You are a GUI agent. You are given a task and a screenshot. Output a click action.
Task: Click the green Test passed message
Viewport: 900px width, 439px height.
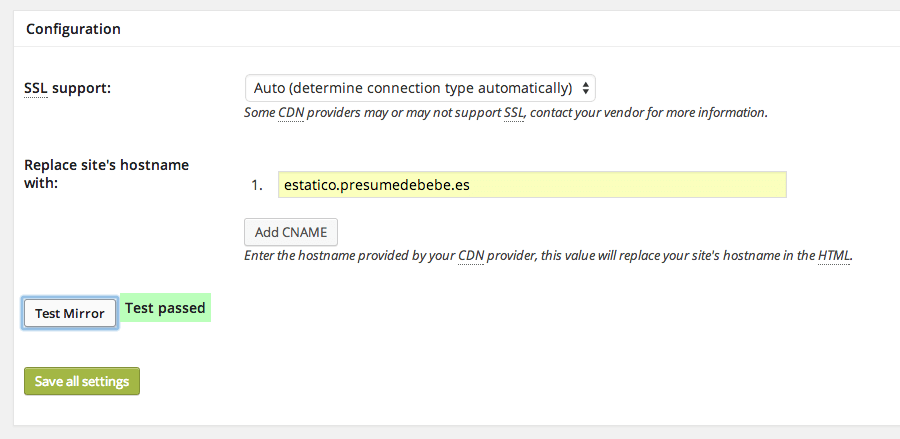click(165, 308)
